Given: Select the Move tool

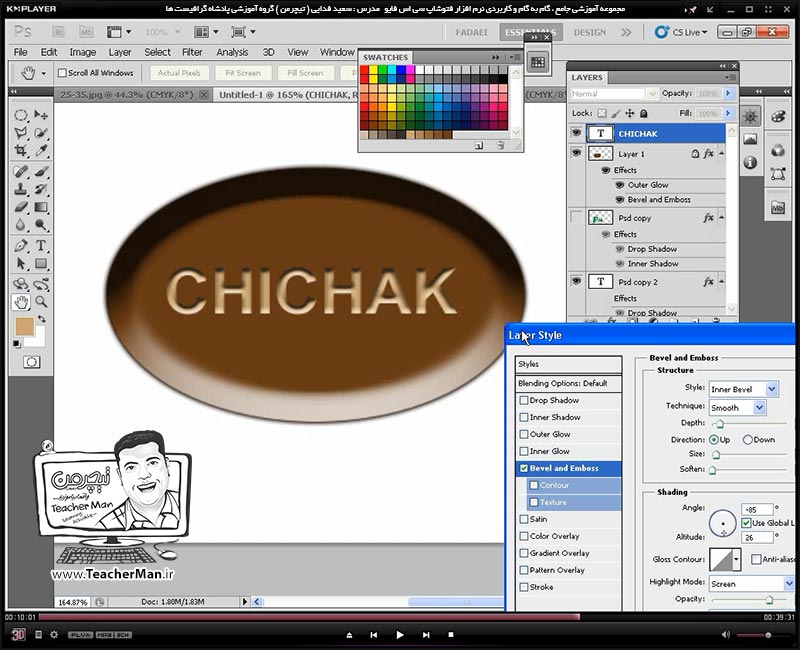Looking at the screenshot, I should tap(41, 115).
